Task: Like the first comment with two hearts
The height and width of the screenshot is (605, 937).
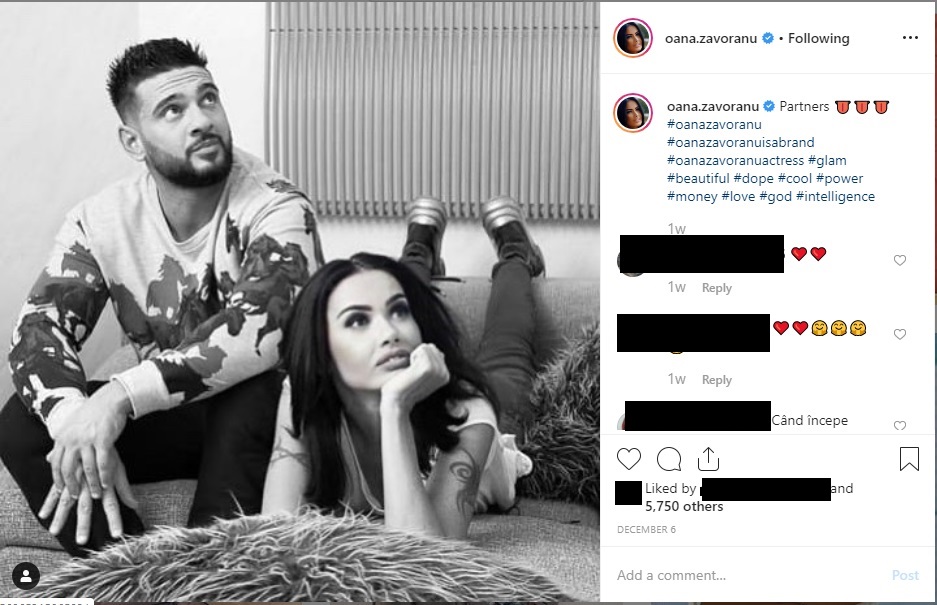Action: click(x=899, y=260)
